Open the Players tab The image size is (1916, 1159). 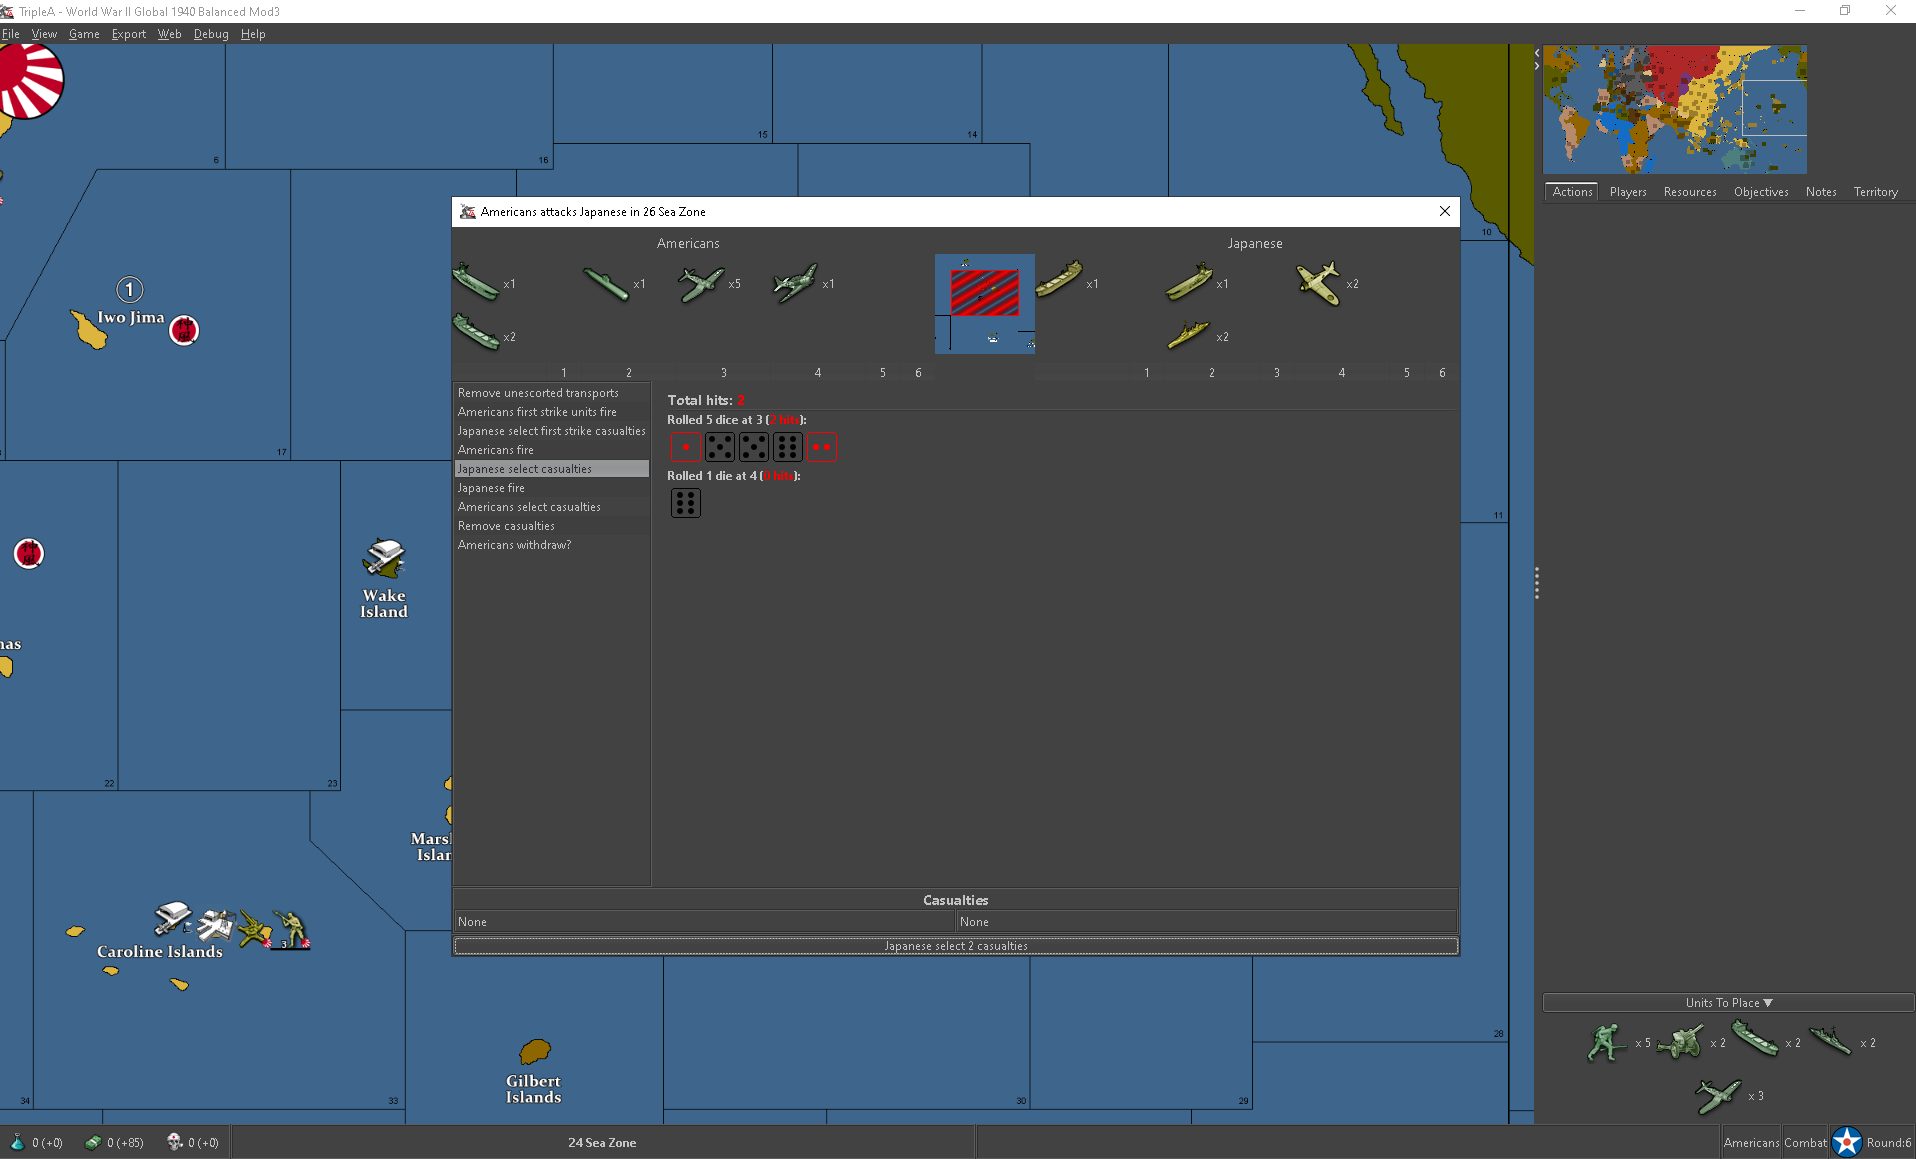(1627, 192)
